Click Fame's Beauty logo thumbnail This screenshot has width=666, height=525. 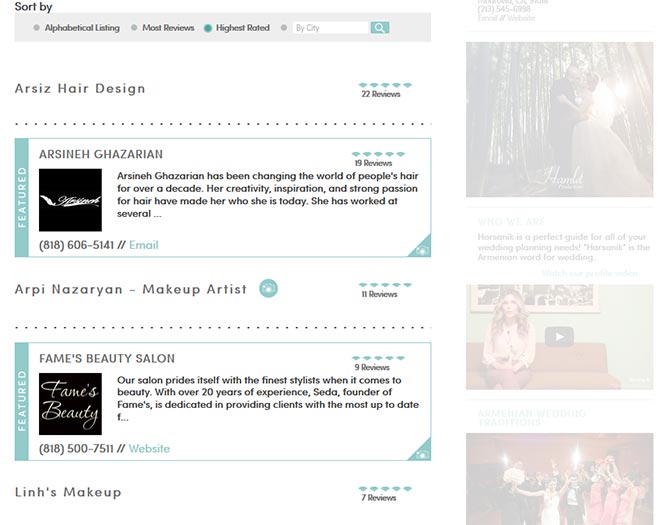pos(70,404)
